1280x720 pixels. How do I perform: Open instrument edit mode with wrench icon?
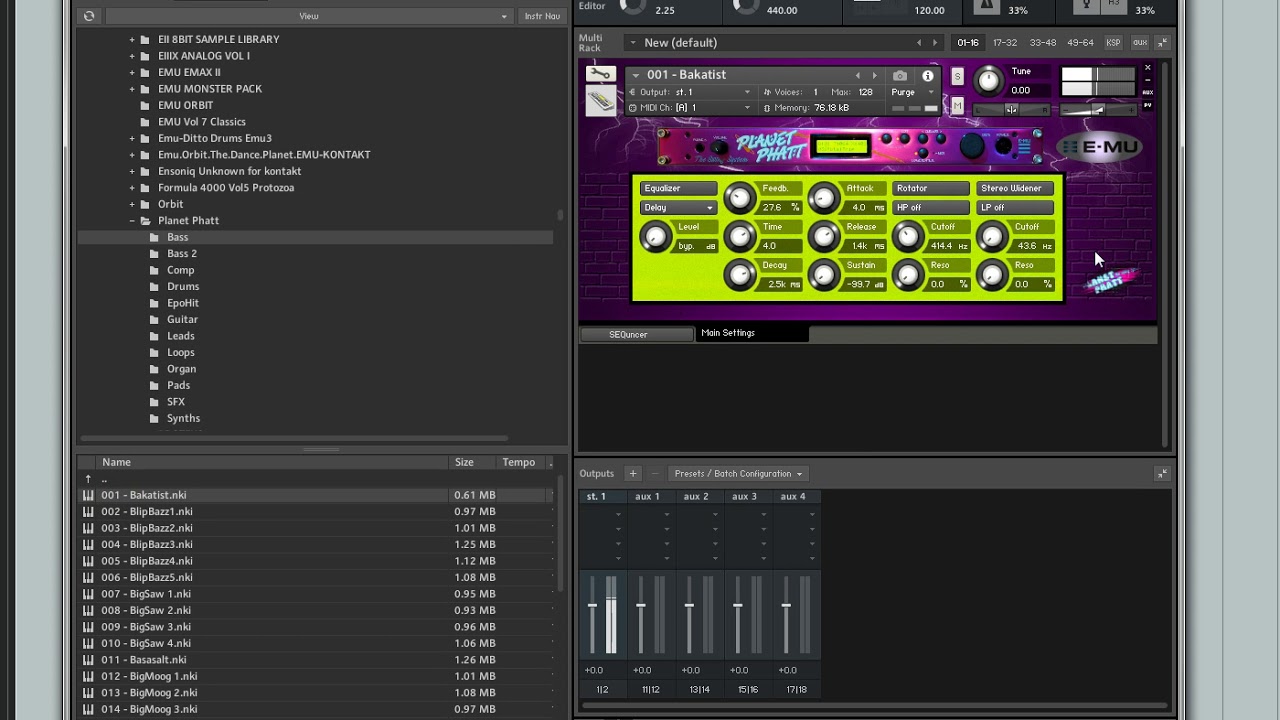pyautogui.click(x=600, y=75)
